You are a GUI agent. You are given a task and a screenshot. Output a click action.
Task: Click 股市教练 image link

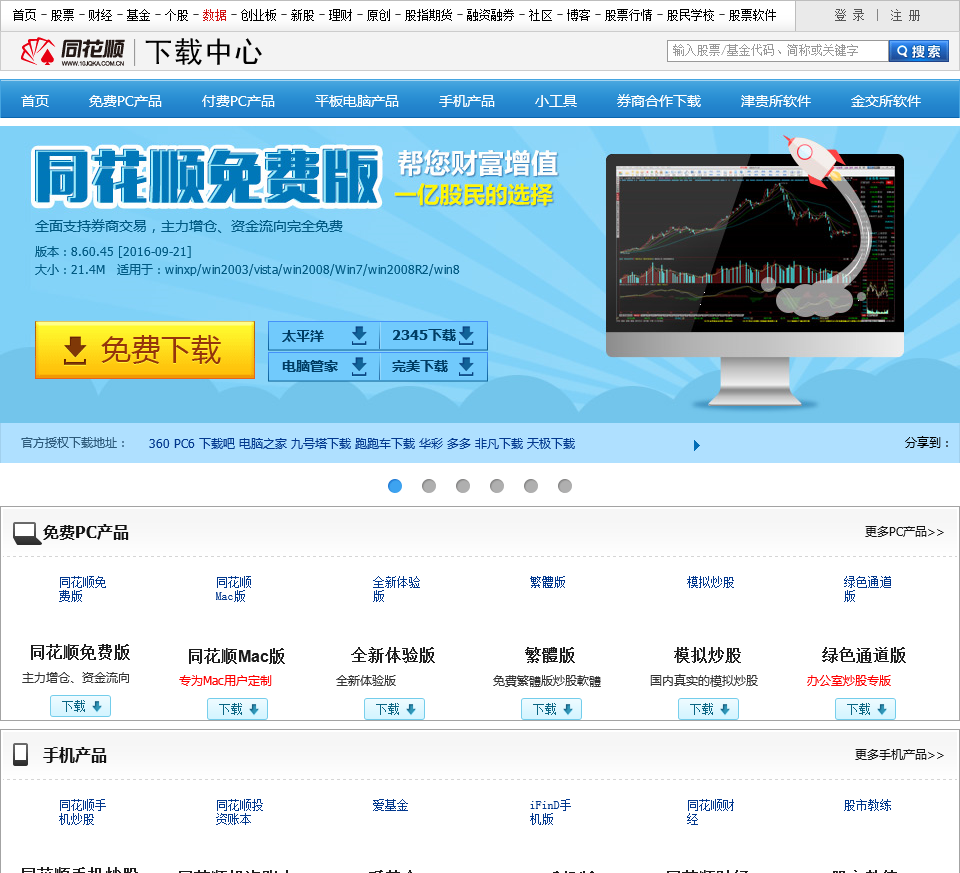[868, 805]
